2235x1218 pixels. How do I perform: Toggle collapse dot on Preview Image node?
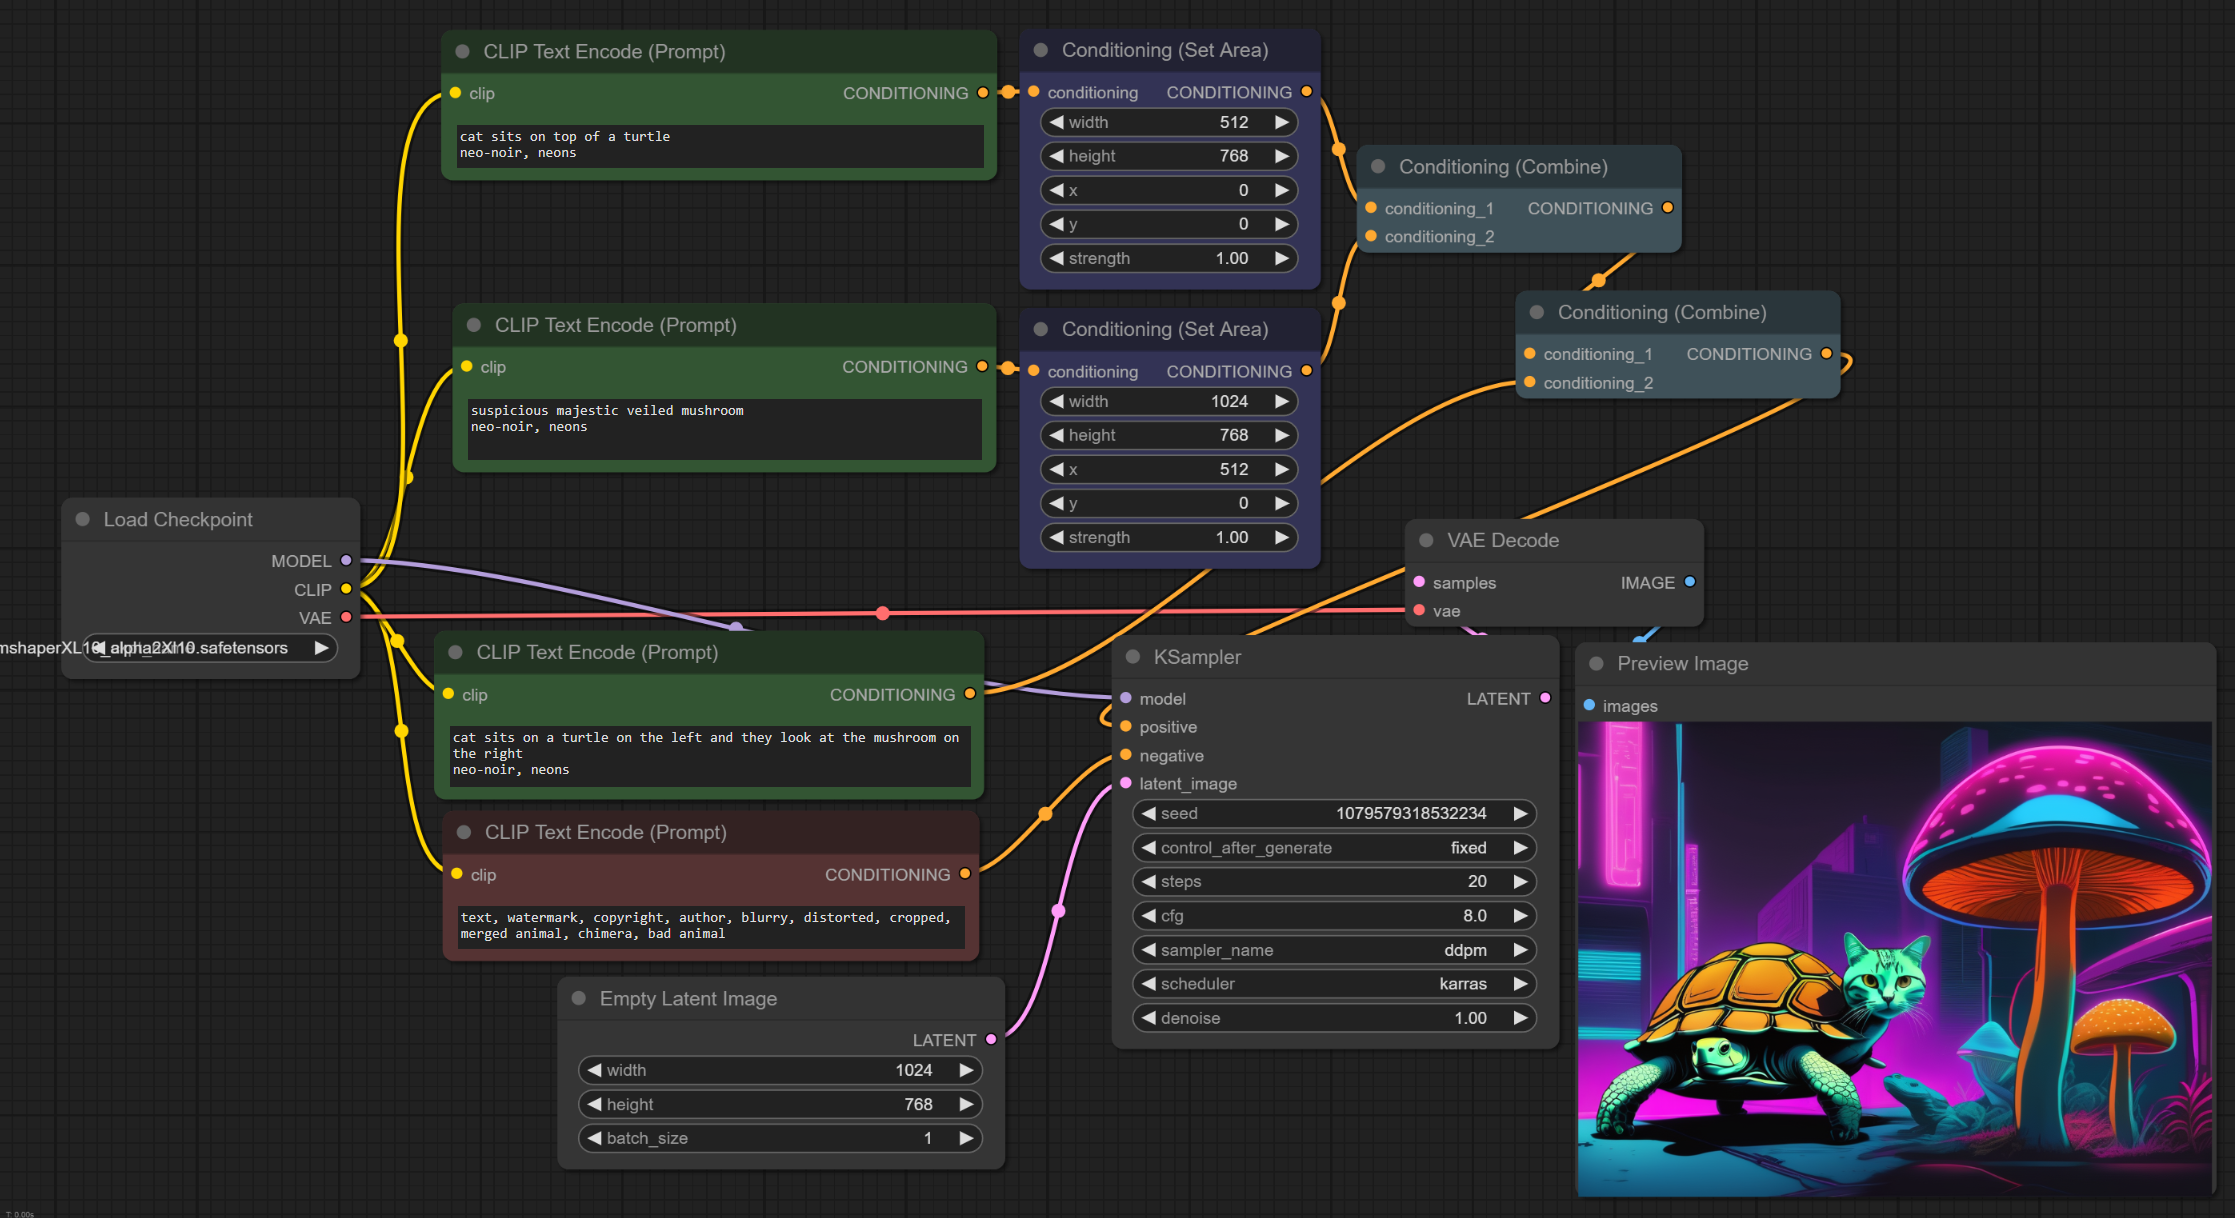coord(1596,663)
